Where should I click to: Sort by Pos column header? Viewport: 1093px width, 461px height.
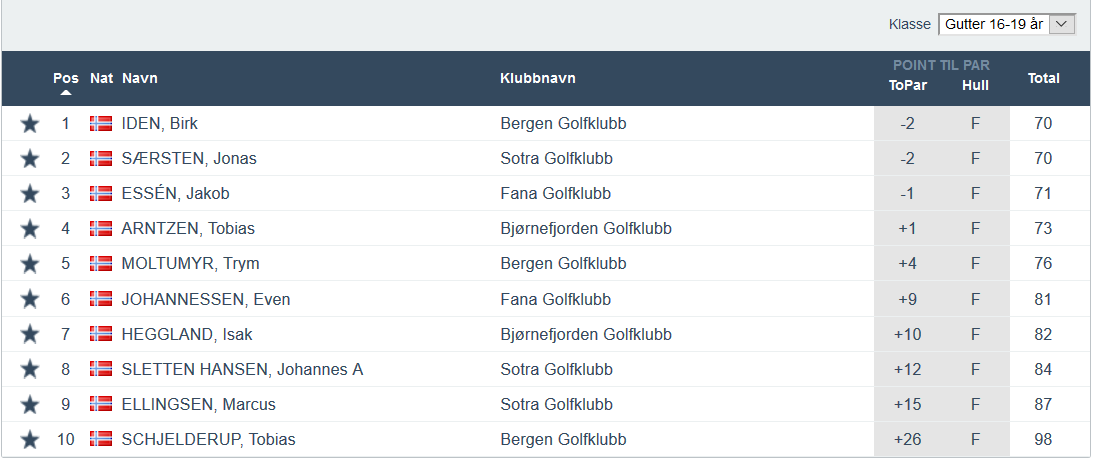[66, 79]
